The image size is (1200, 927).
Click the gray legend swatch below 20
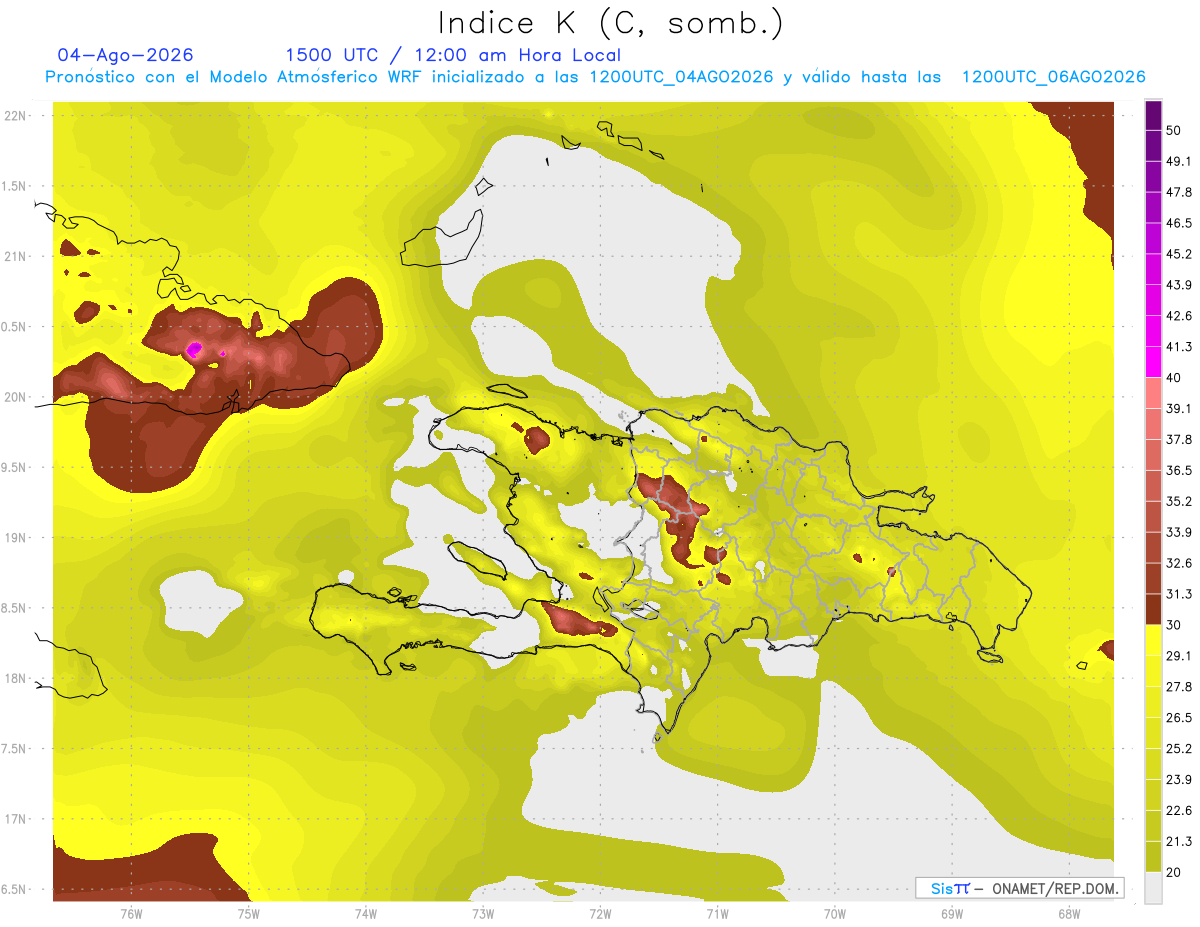[x=1153, y=887]
